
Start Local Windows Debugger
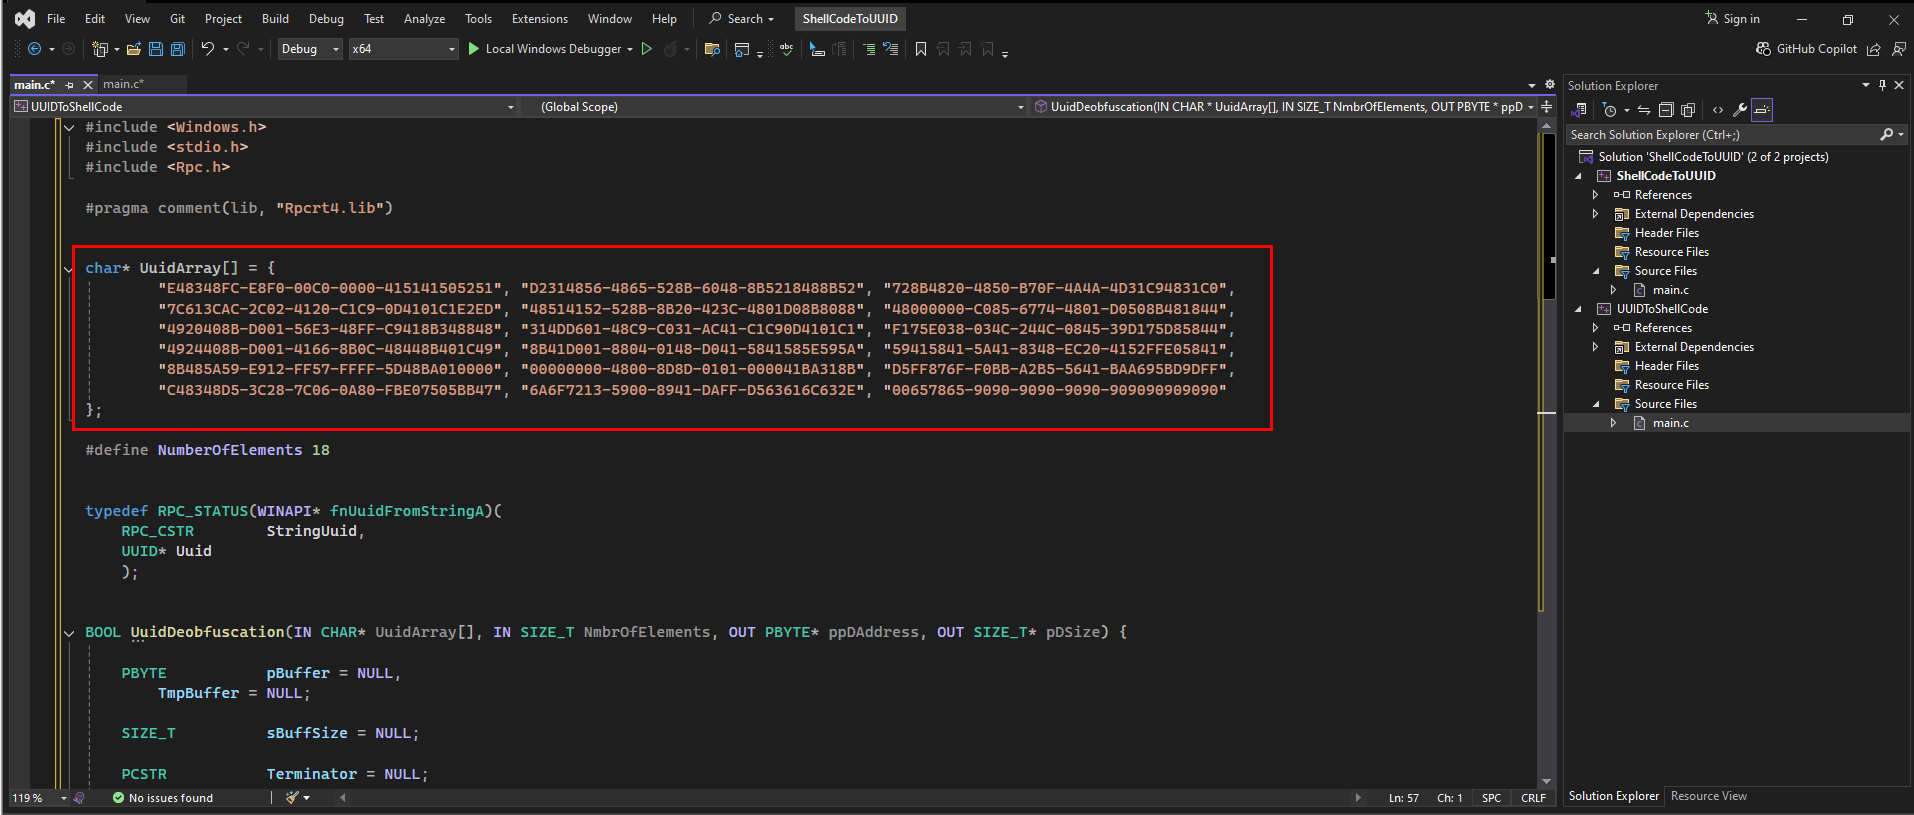pos(550,49)
